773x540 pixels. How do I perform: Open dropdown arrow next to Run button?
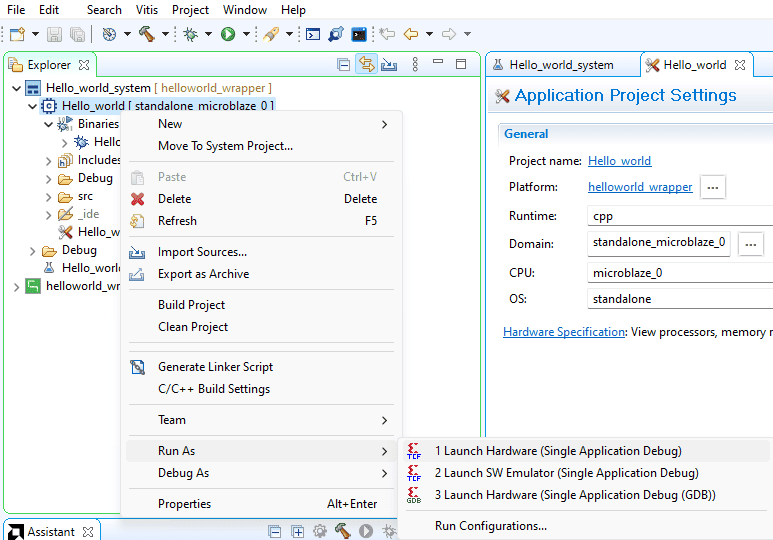click(x=245, y=34)
